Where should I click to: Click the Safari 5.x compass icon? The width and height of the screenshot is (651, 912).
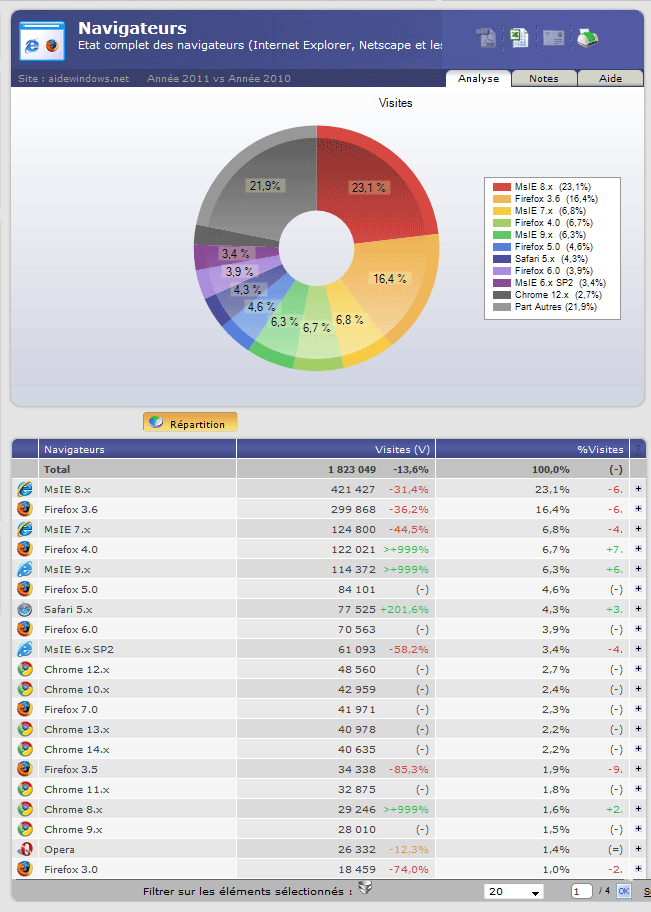coord(24,609)
